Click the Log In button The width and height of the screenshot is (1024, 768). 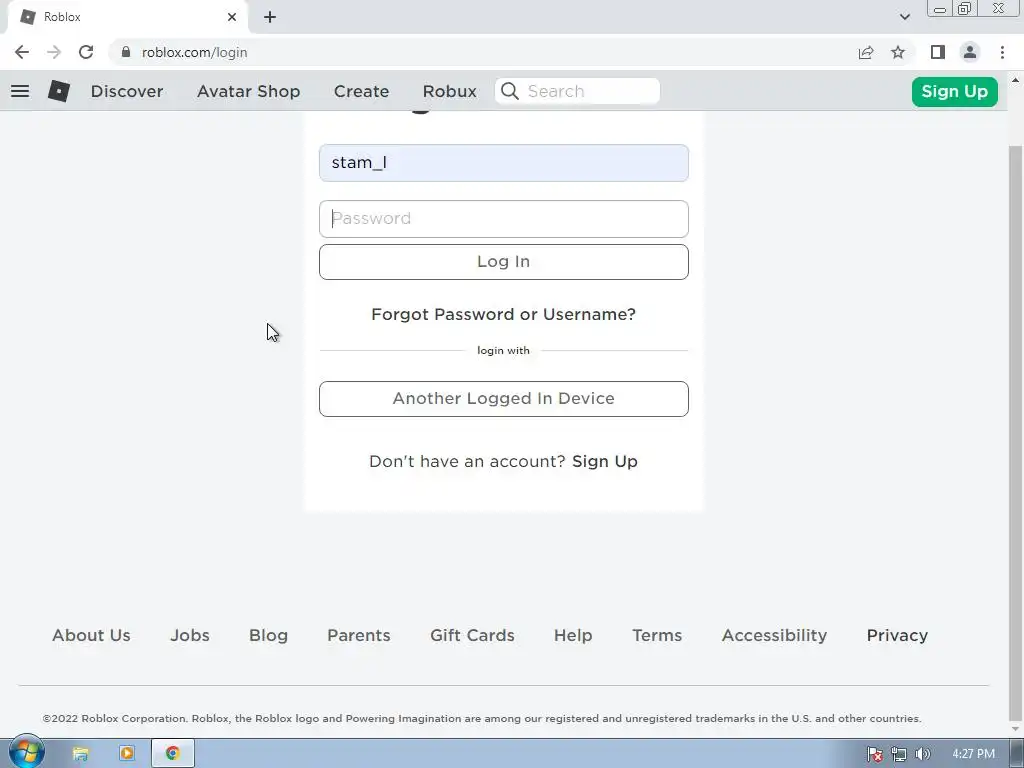504,262
